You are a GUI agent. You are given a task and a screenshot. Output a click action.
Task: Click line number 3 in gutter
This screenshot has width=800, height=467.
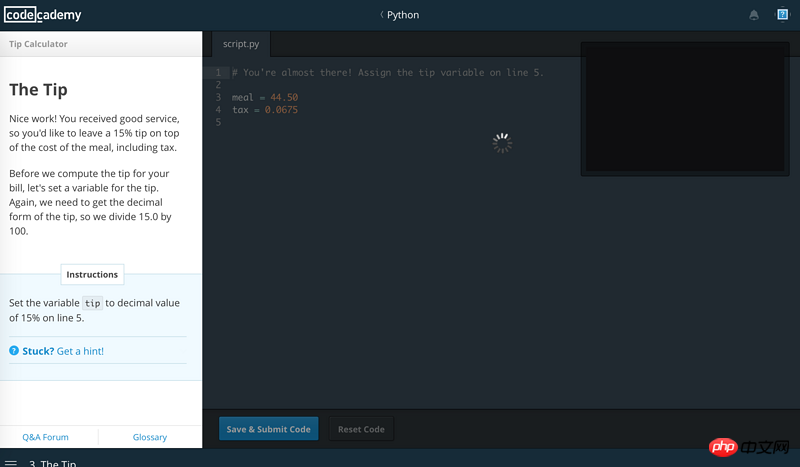[218, 97]
